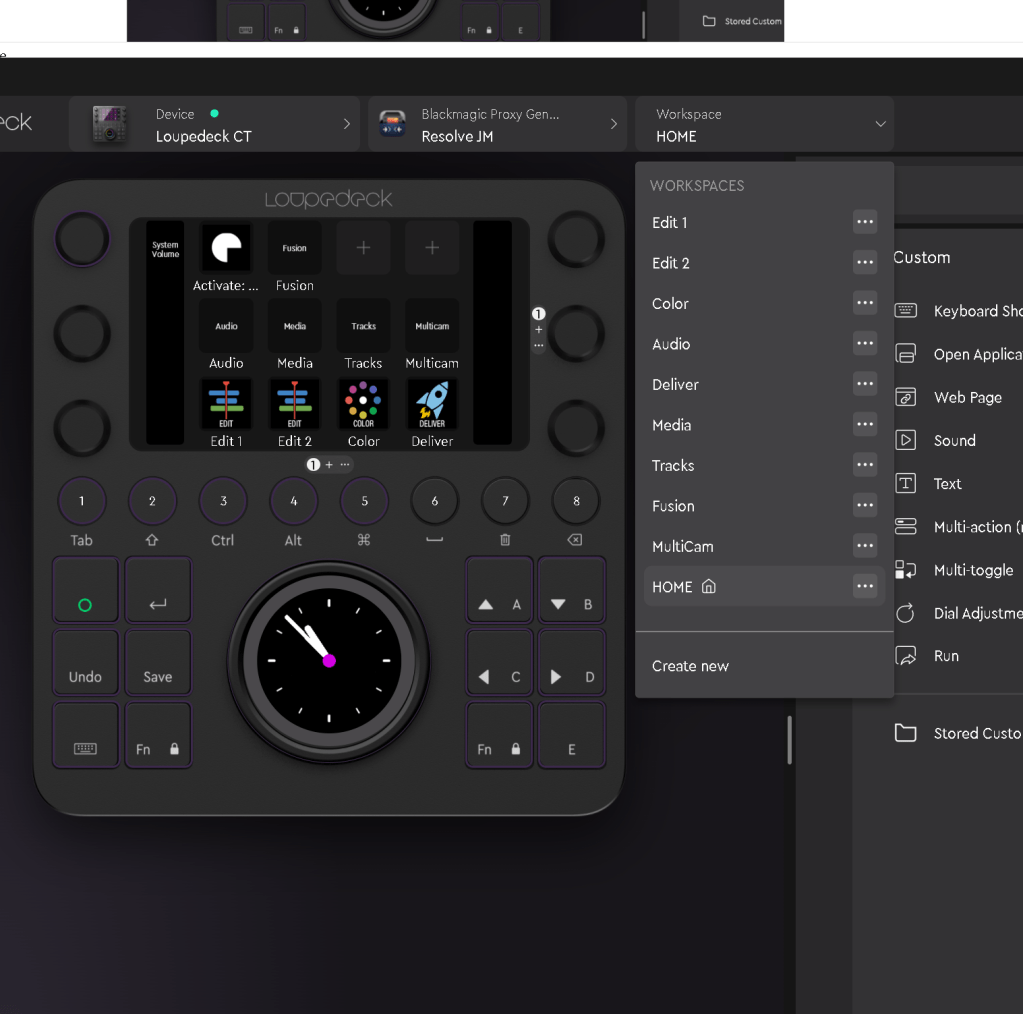
Task: Click the Save square button
Action: pyautogui.click(x=158, y=662)
